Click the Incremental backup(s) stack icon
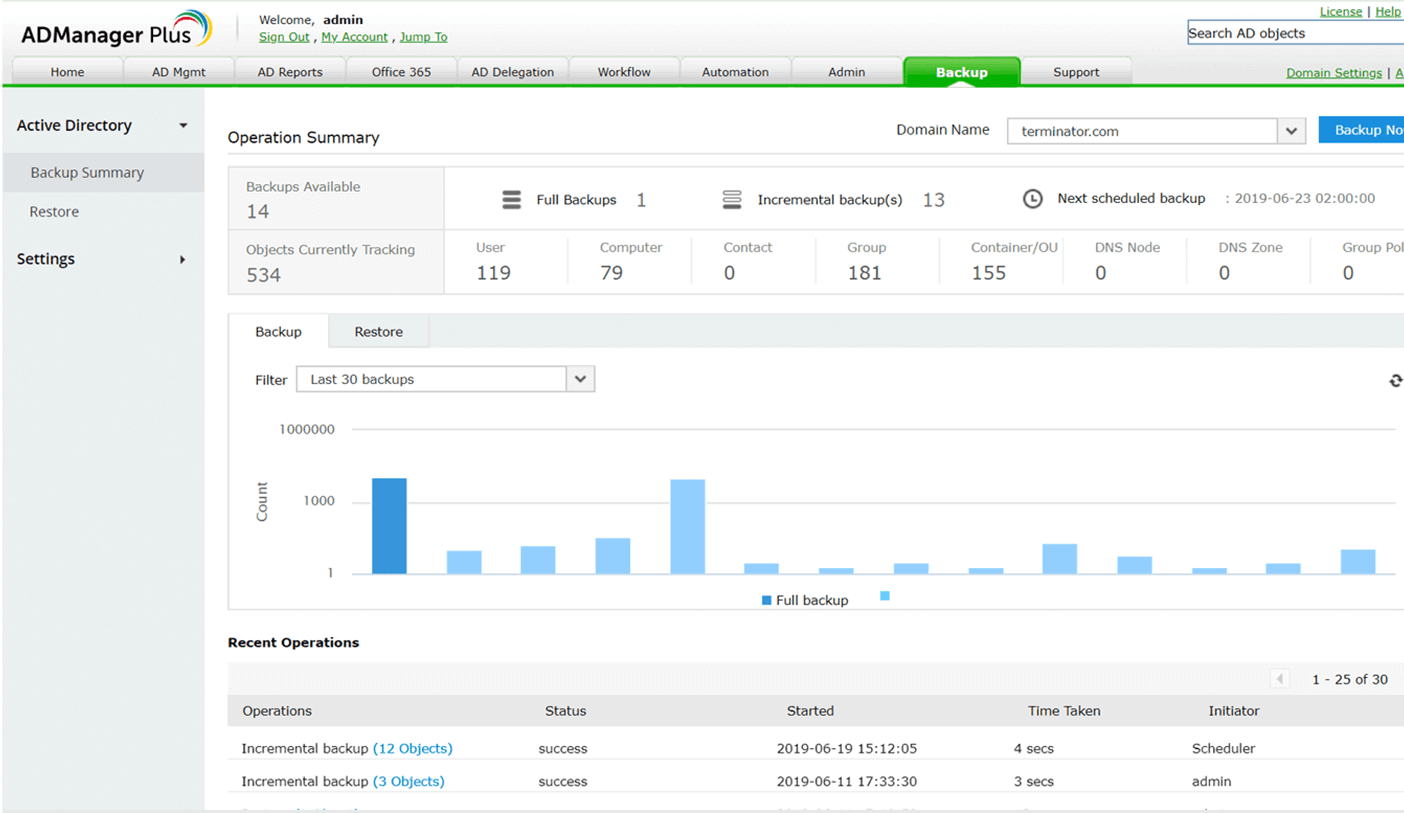 click(732, 200)
